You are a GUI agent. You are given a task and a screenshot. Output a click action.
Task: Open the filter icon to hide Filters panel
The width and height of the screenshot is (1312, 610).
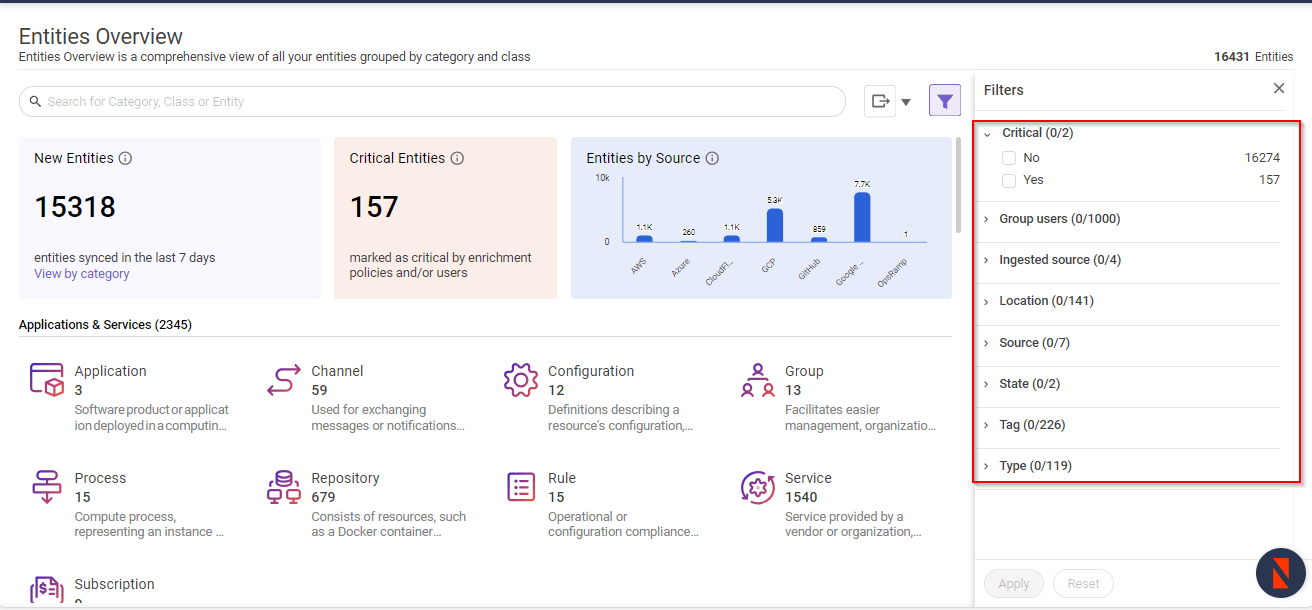point(944,100)
